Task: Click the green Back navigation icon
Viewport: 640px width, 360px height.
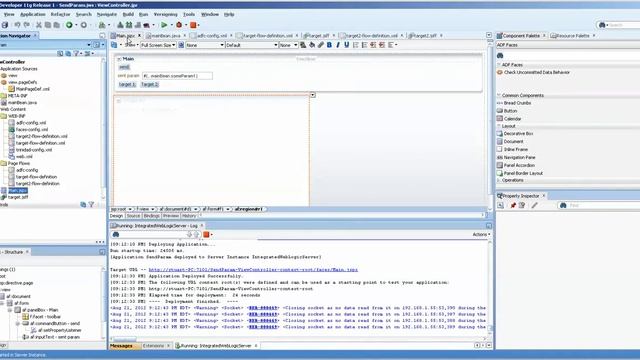Action: coord(69,25)
